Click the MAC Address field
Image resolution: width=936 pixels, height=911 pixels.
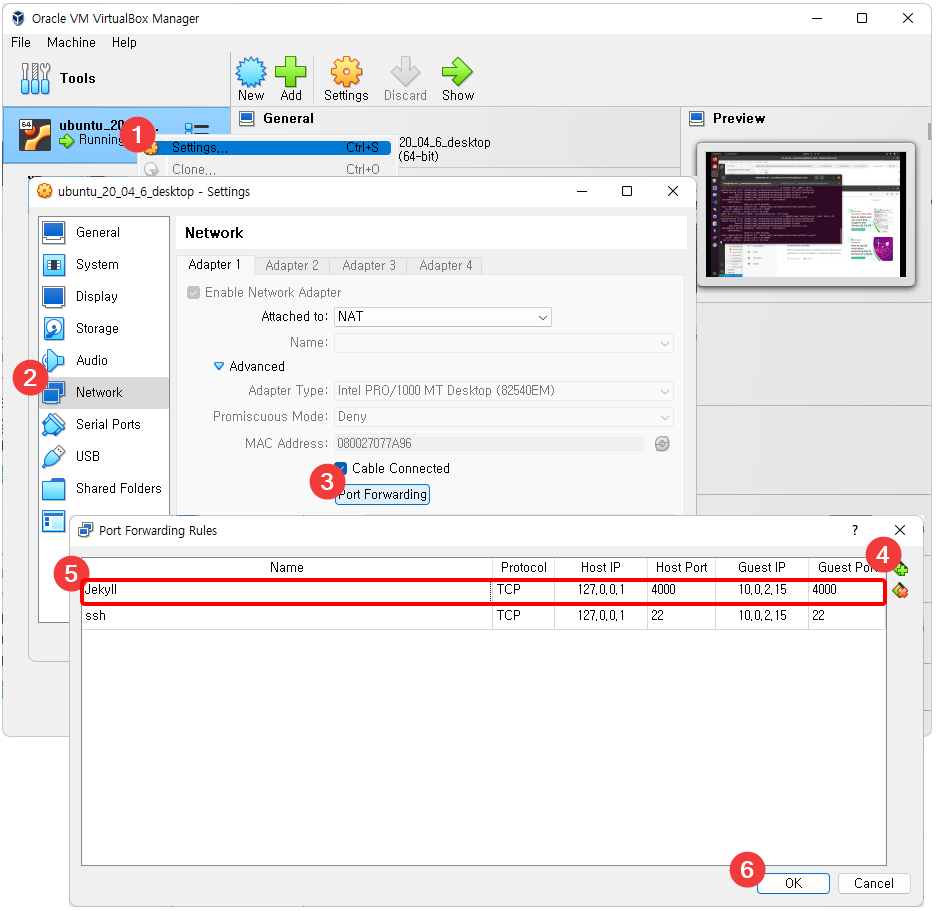[x=489, y=444]
